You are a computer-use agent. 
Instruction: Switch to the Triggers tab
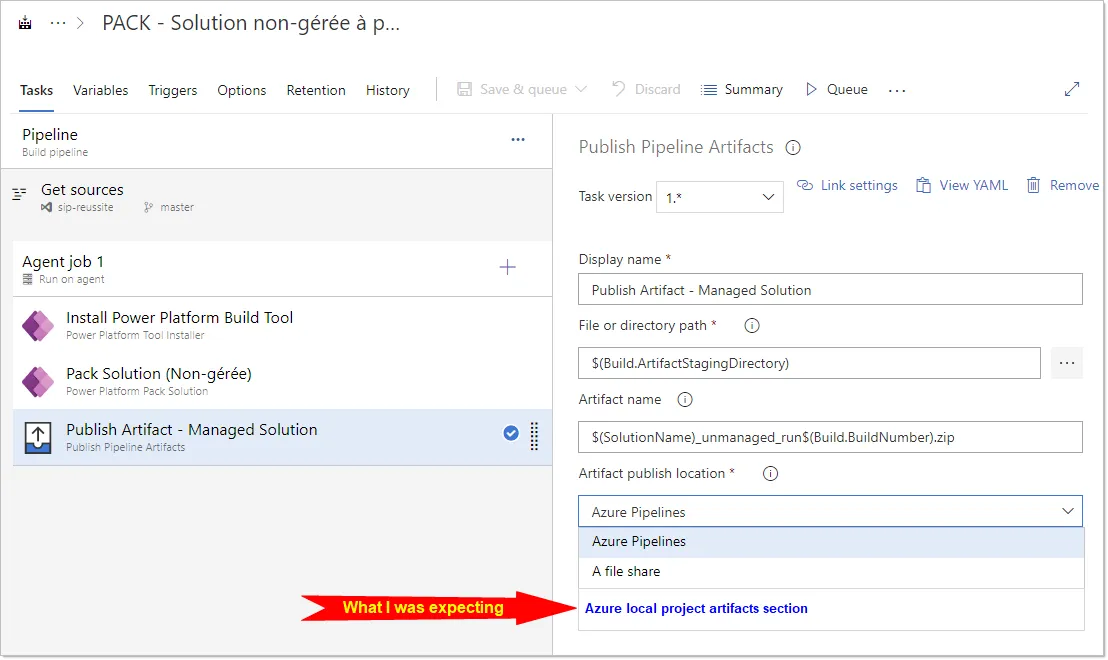pos(172,90)
